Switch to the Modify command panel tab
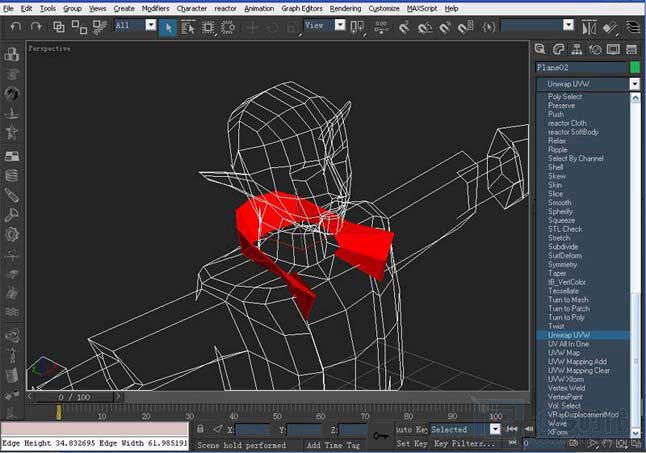The width and height of the screenshot is (646, 453). [558, 49]
